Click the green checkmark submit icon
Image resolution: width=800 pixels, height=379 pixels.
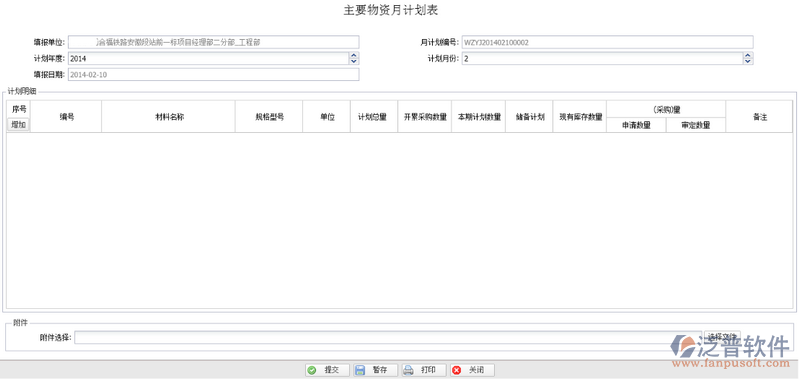click(x=312, y=370)
